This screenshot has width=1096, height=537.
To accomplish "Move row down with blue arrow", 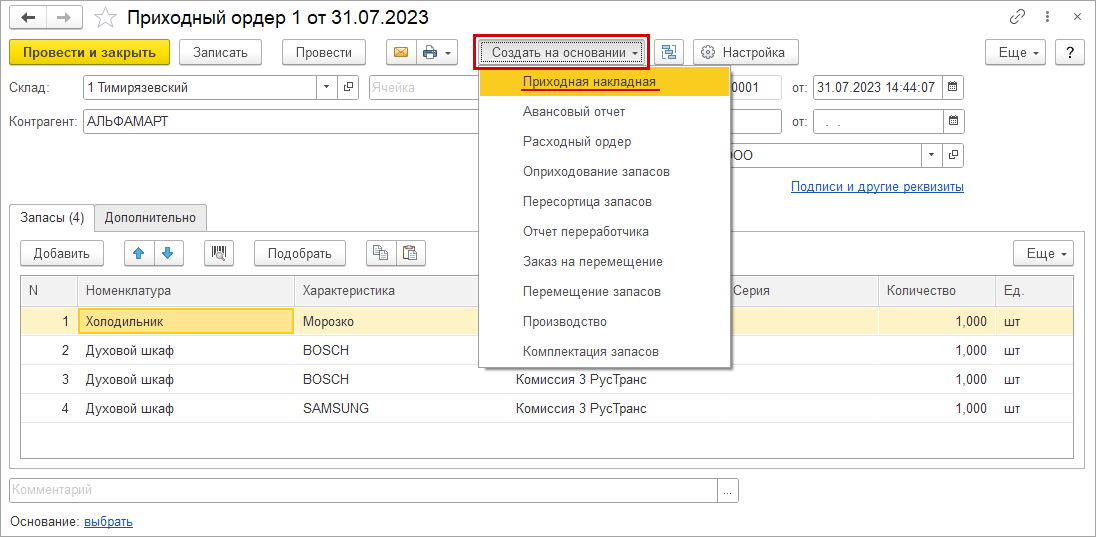I will [x=167, y=253].
